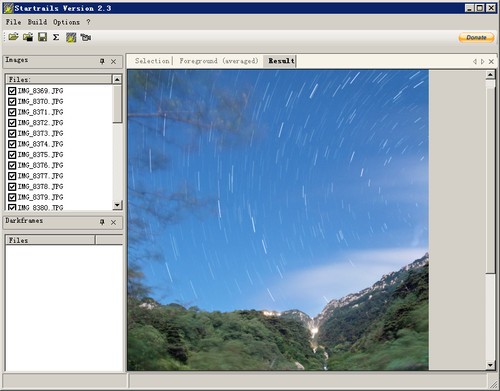Click the Open images folder icon
The image size is (500, 391).
point(14,37)
